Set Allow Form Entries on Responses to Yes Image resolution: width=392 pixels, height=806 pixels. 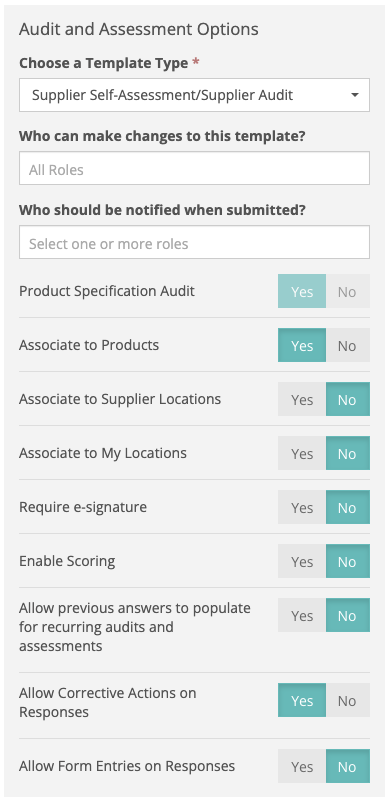(302, 766)
